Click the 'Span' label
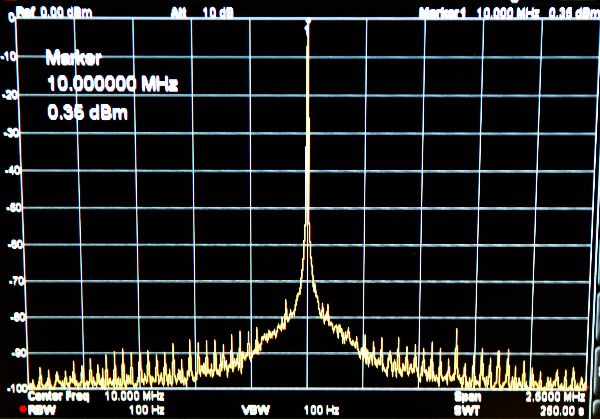Viewport: 600px width, 419px height. [468, 397]
